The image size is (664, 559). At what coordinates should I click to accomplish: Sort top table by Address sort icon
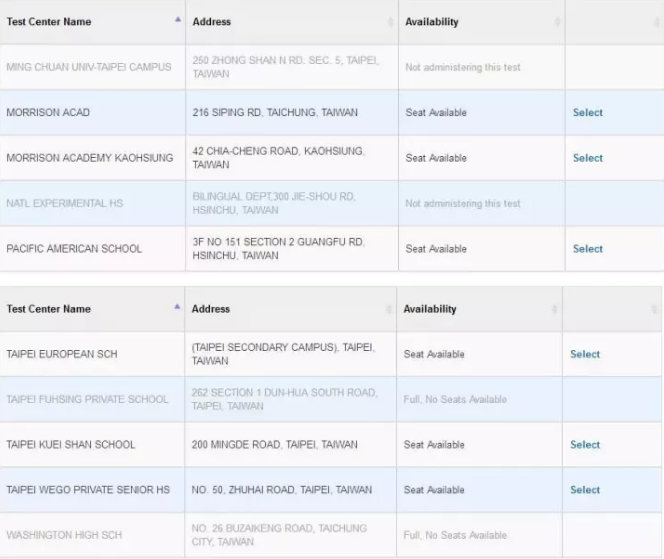coord(390,22)
